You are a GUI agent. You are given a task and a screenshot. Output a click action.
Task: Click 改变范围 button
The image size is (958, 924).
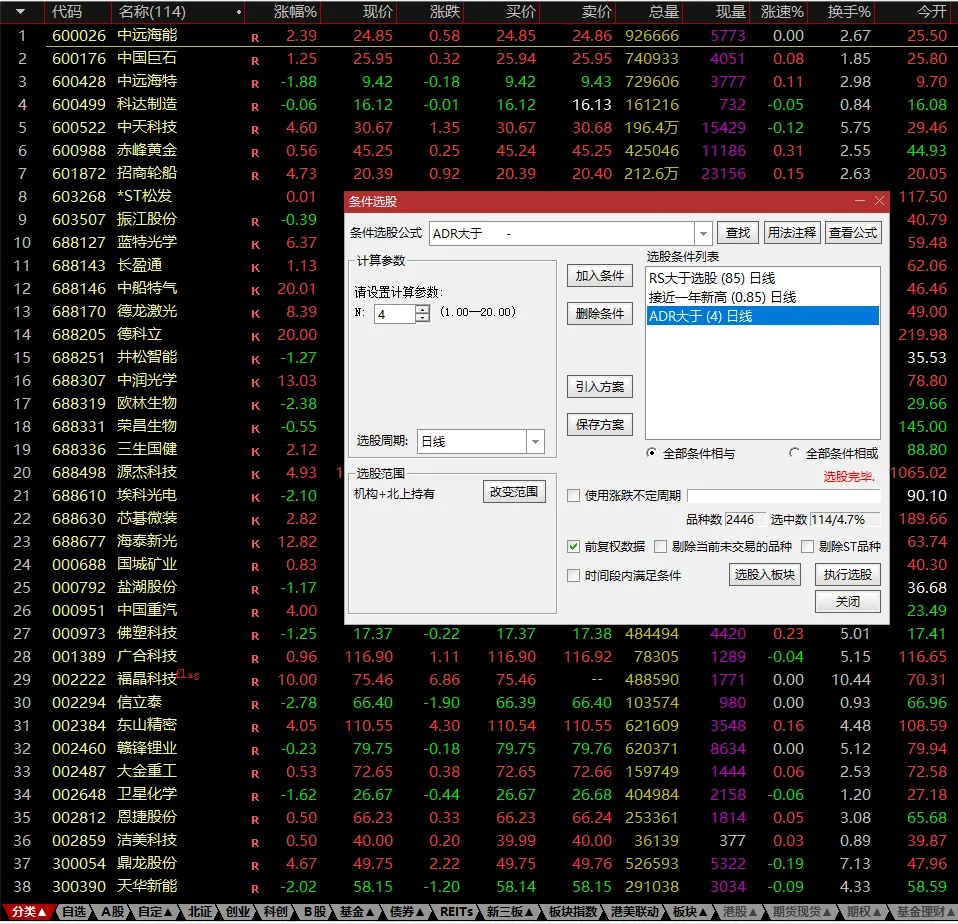pos(514,492)
